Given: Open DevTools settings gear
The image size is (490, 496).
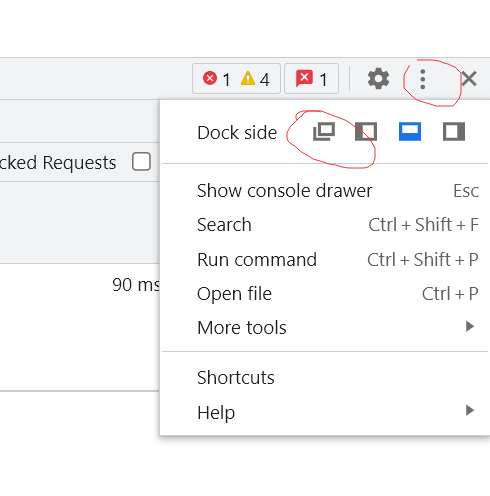Looking at the screenshot, I should tap(378, 79).
